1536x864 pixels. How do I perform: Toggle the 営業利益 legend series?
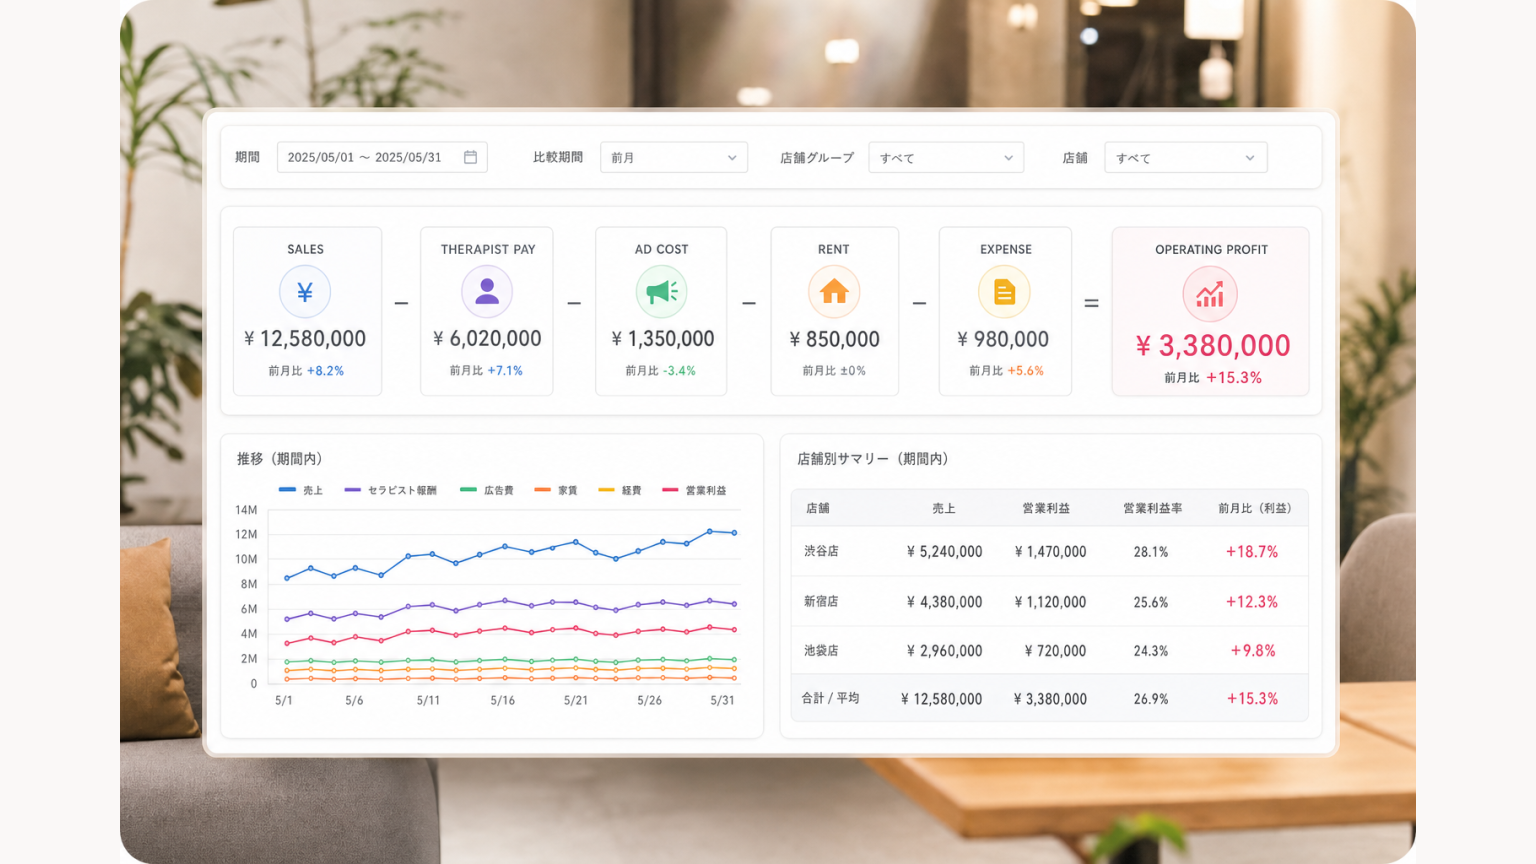694,490
